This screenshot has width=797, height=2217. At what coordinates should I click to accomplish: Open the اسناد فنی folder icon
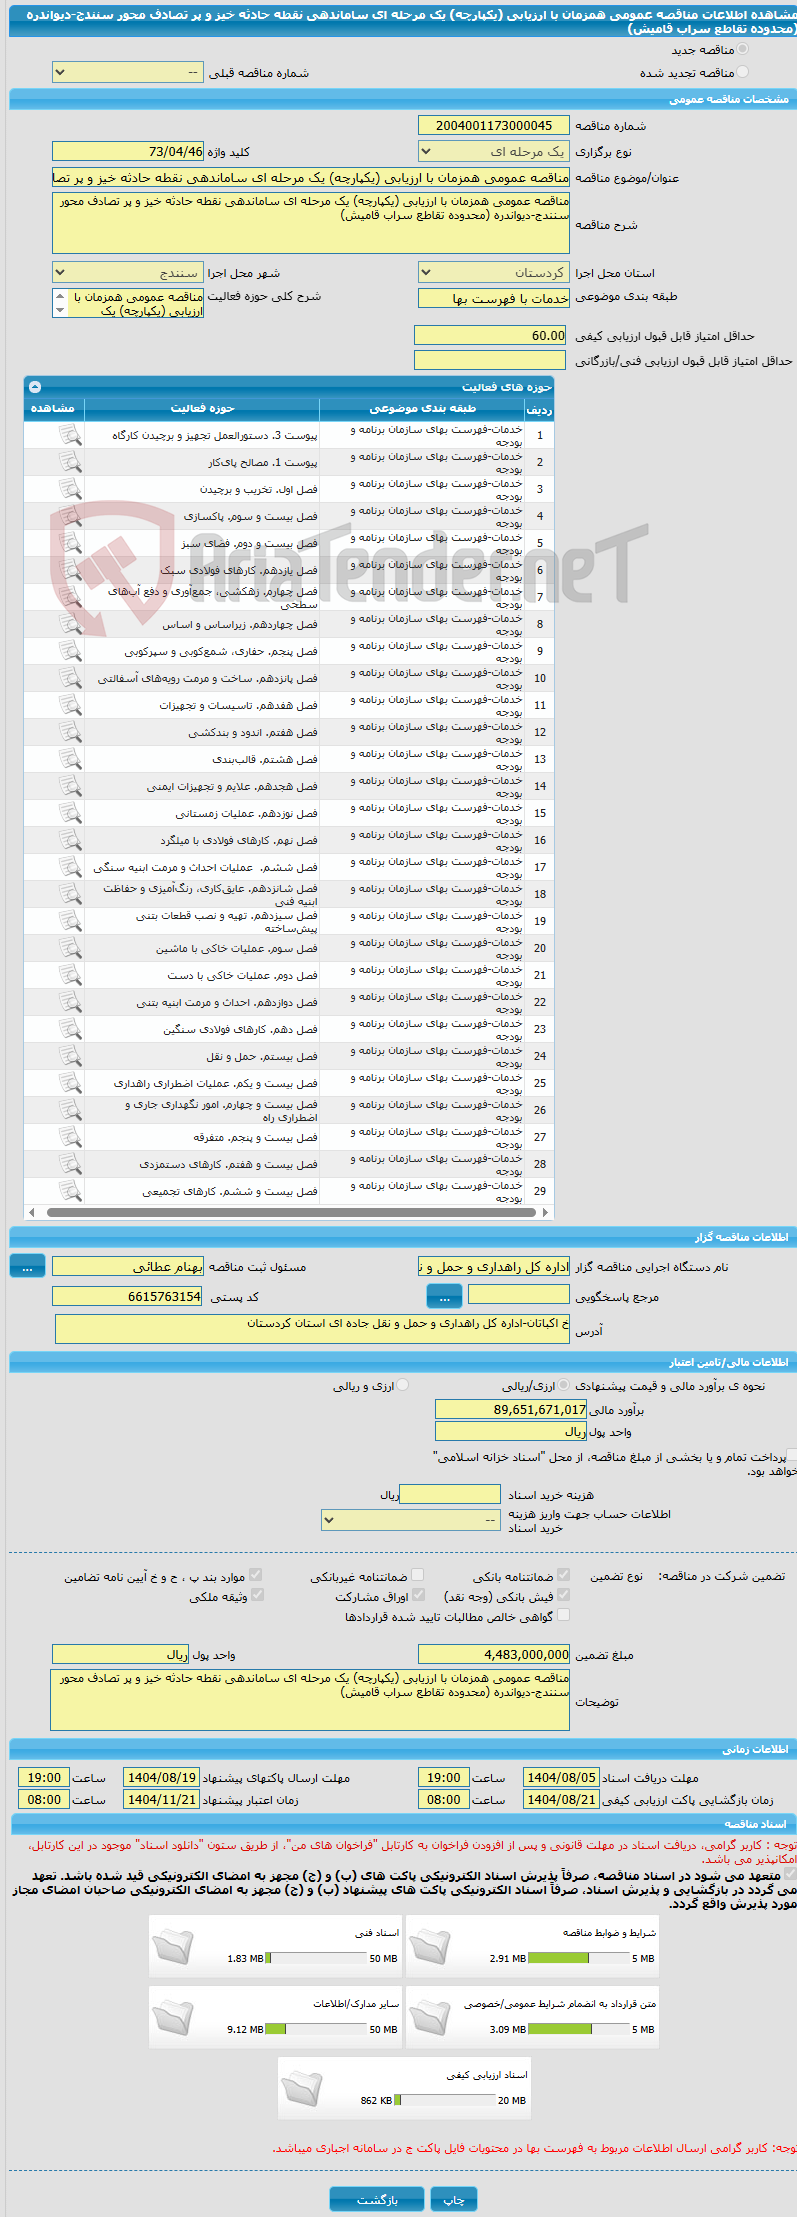[x=173, y=1946]
